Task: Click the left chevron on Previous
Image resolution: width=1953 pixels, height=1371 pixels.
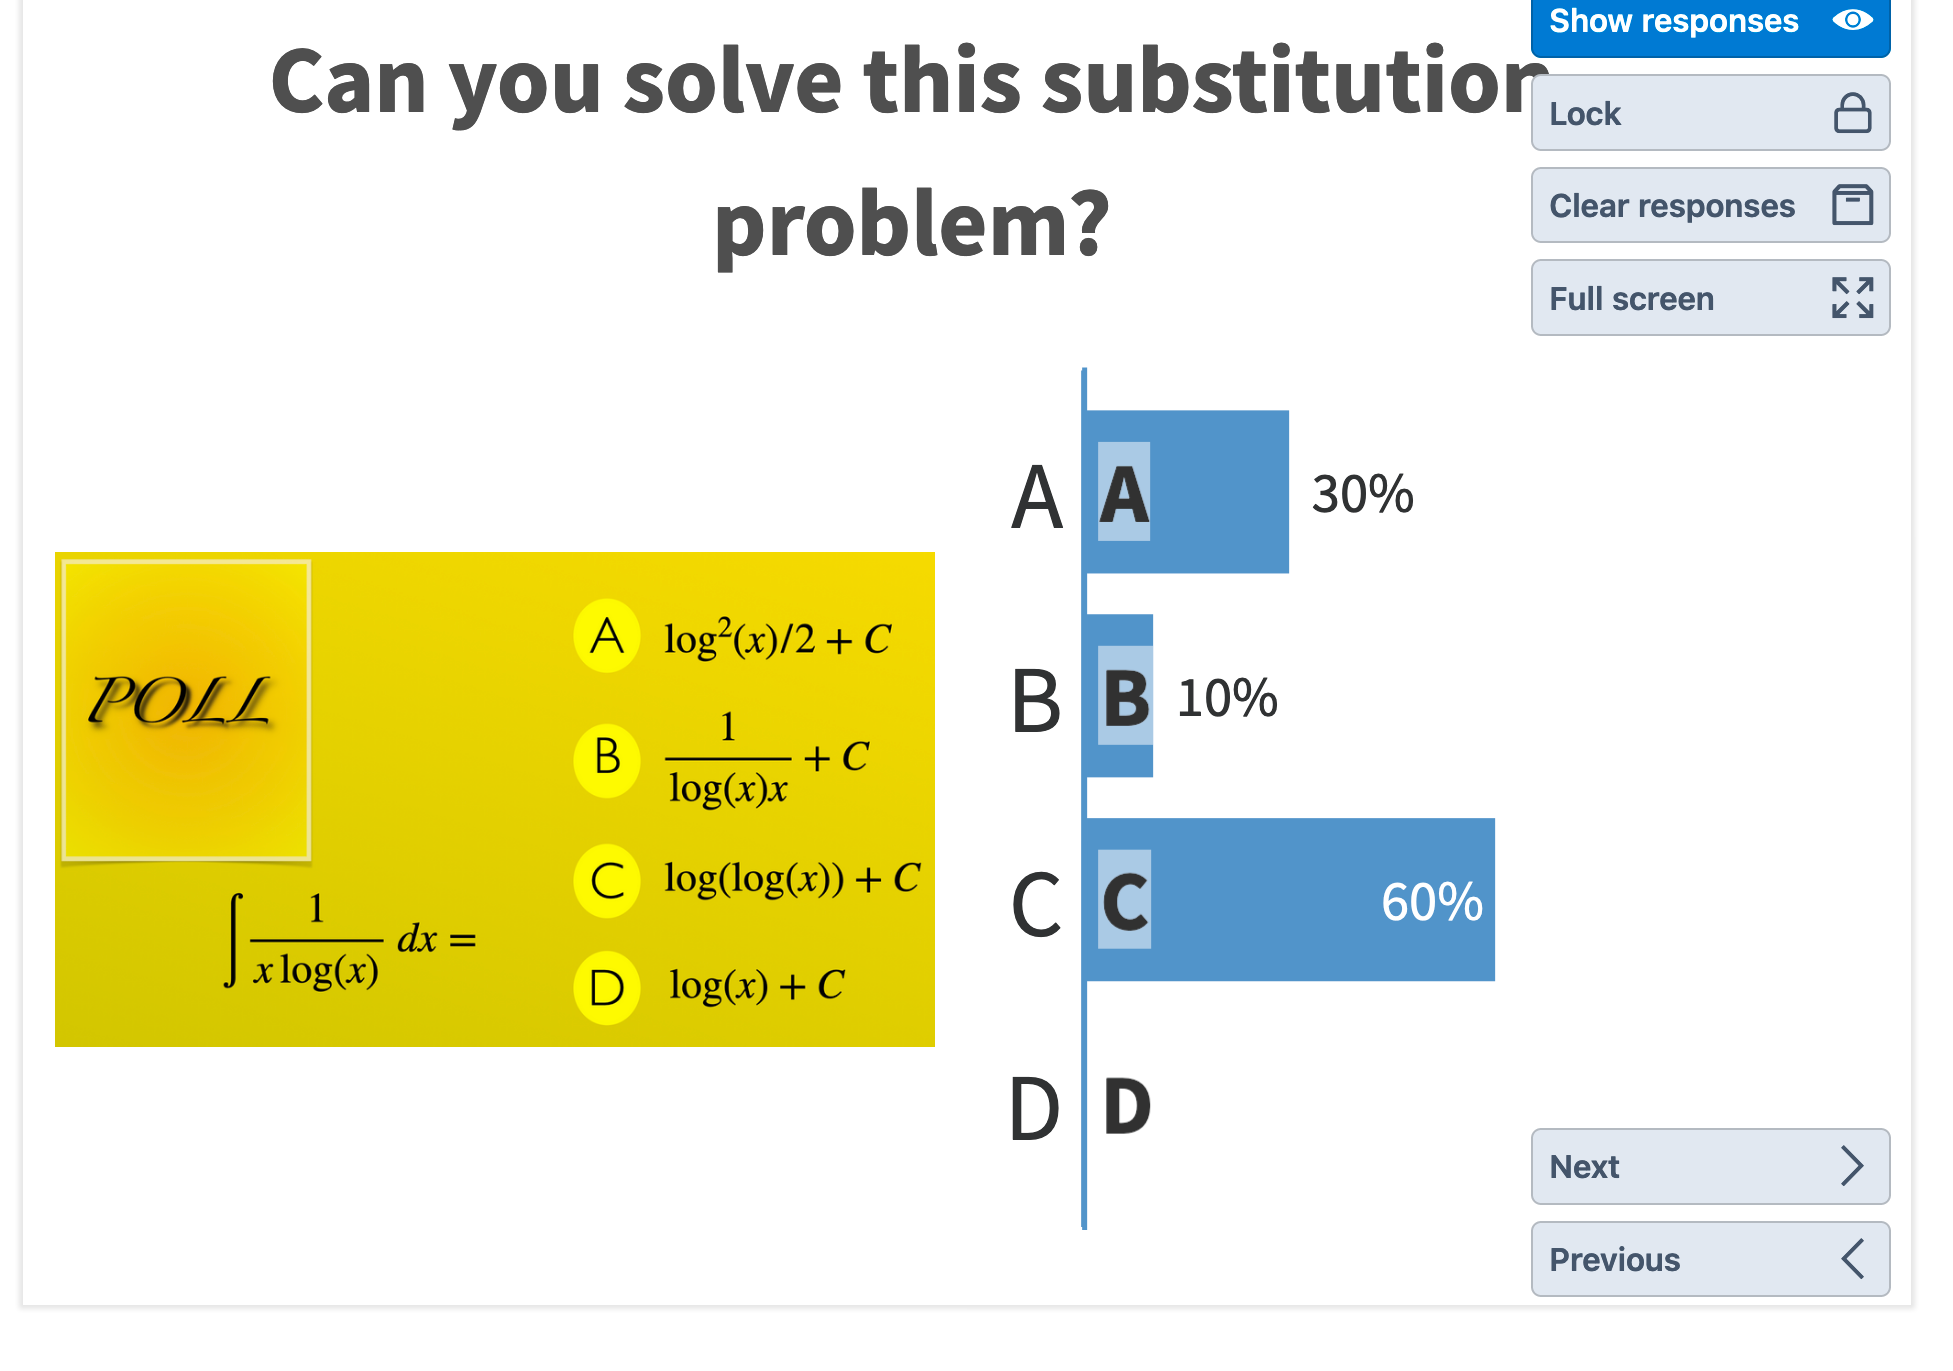Action: coord(1852,1259)
